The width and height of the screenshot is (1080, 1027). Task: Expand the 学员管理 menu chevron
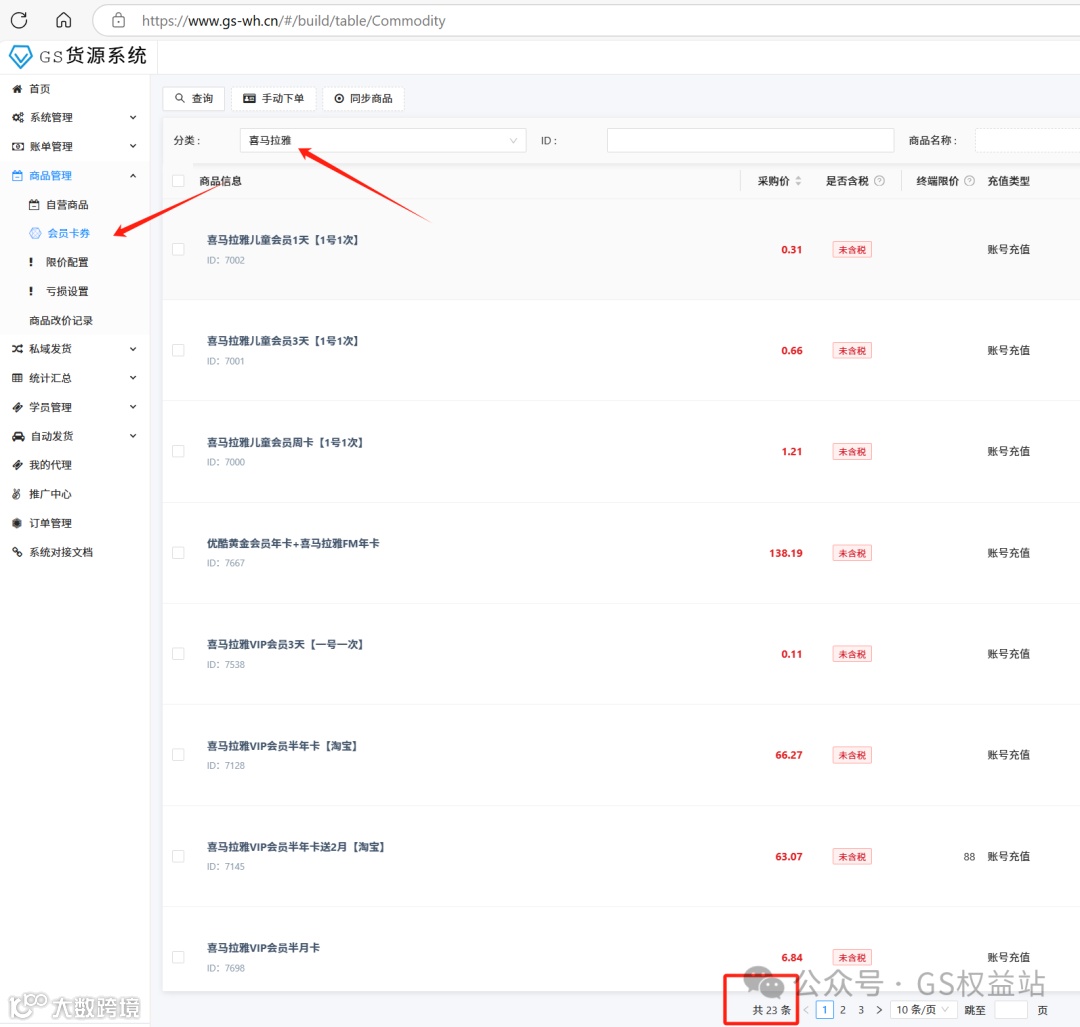pos(133,407)
